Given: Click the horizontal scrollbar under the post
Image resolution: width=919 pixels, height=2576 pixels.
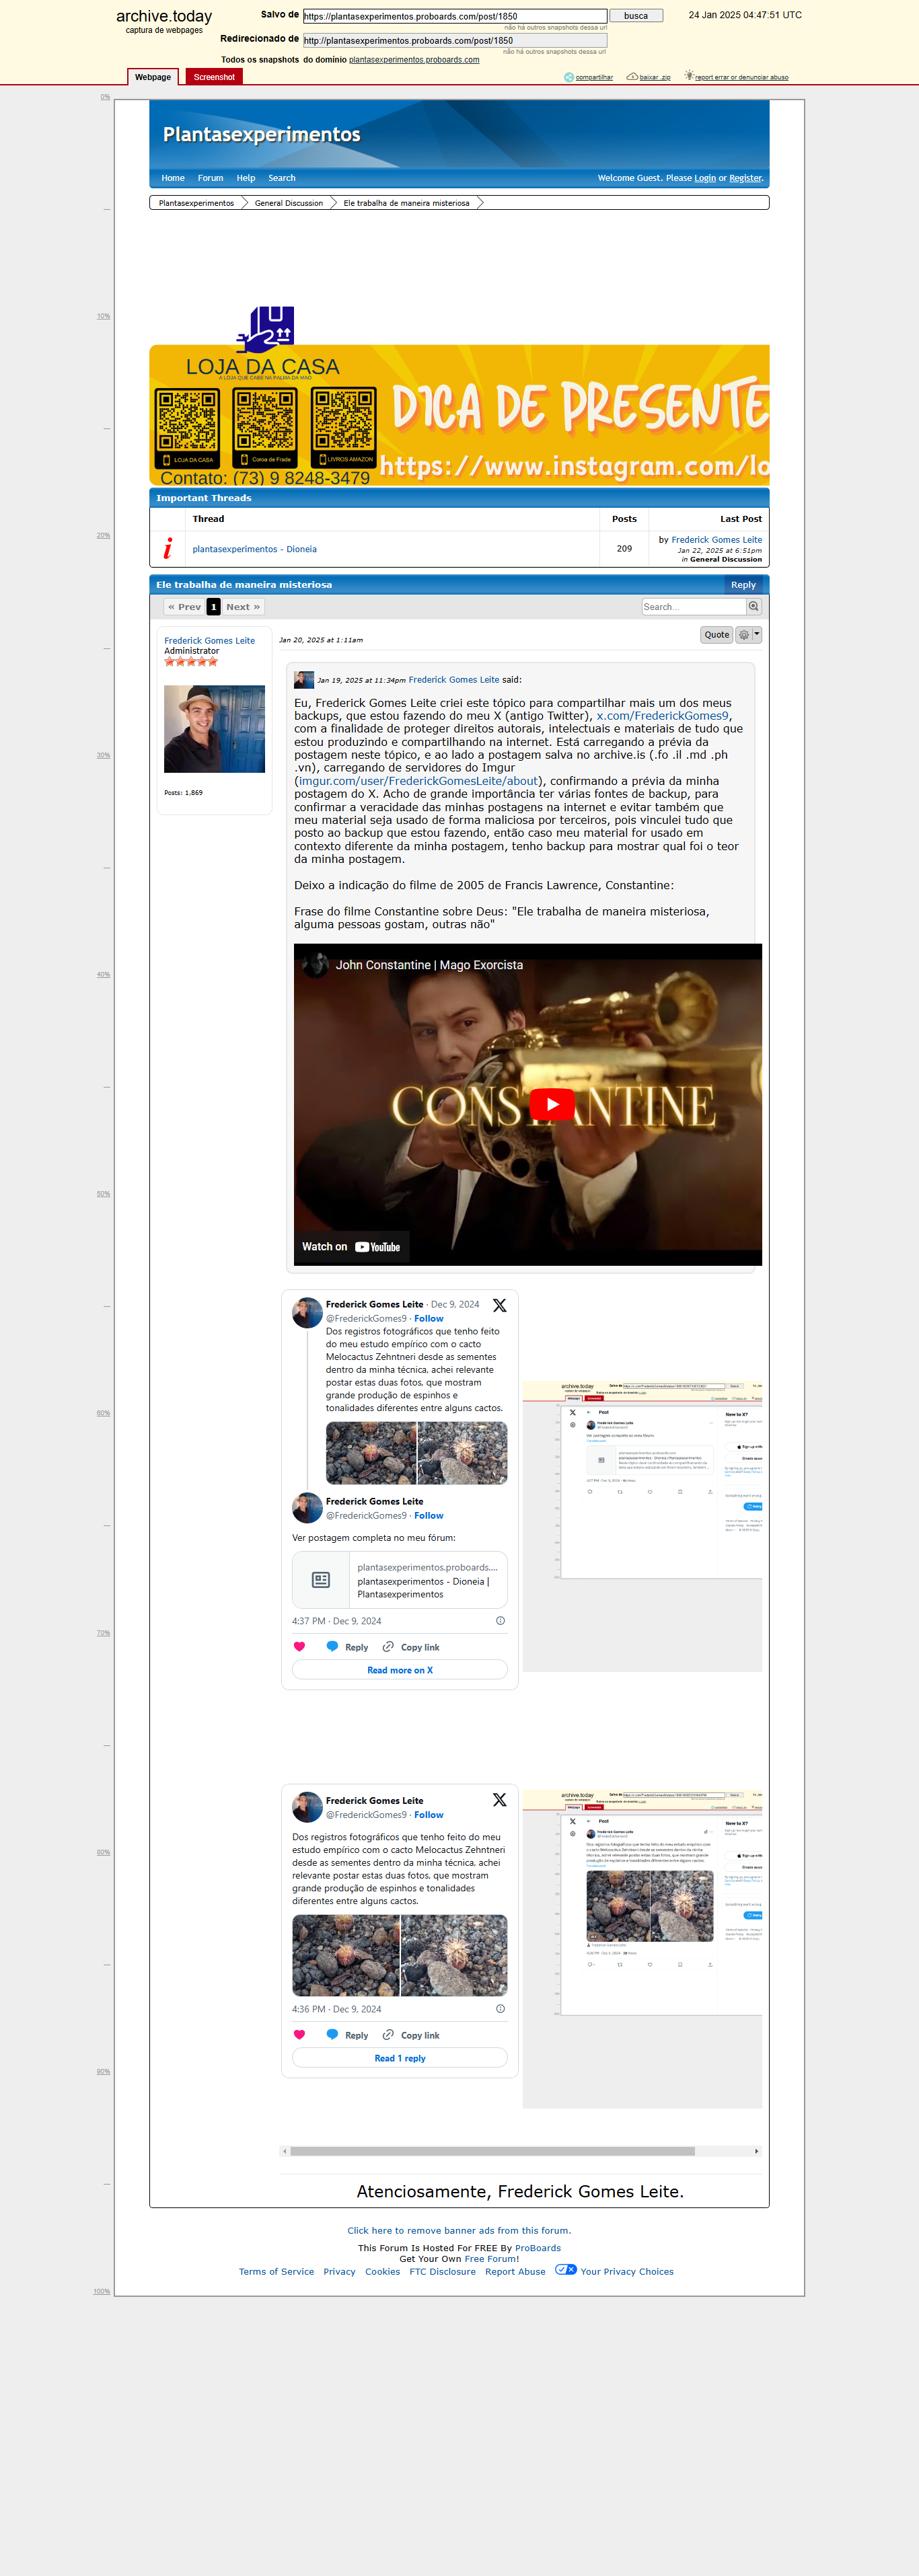Looking at the screenshot, I should pos(492,2151).
